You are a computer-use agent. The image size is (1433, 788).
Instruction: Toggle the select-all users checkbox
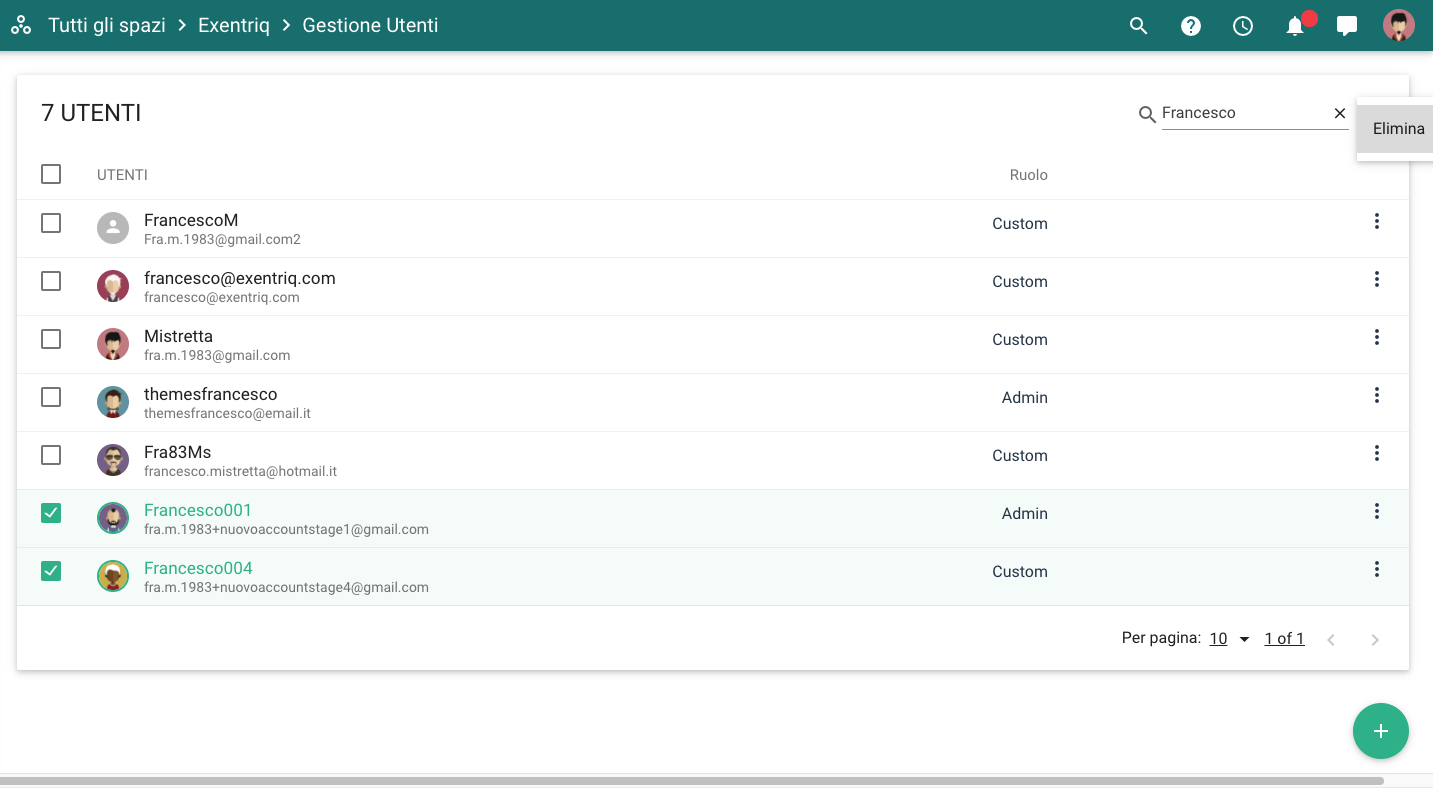[51, 174]
